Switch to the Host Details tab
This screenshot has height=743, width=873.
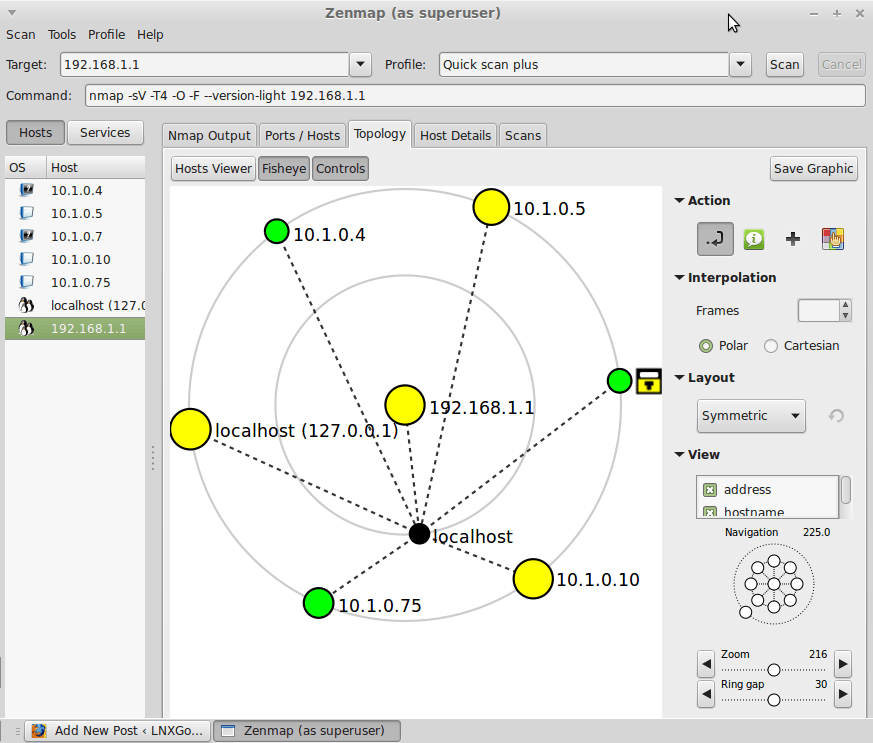pyautogui.click(x=455, y=135)
